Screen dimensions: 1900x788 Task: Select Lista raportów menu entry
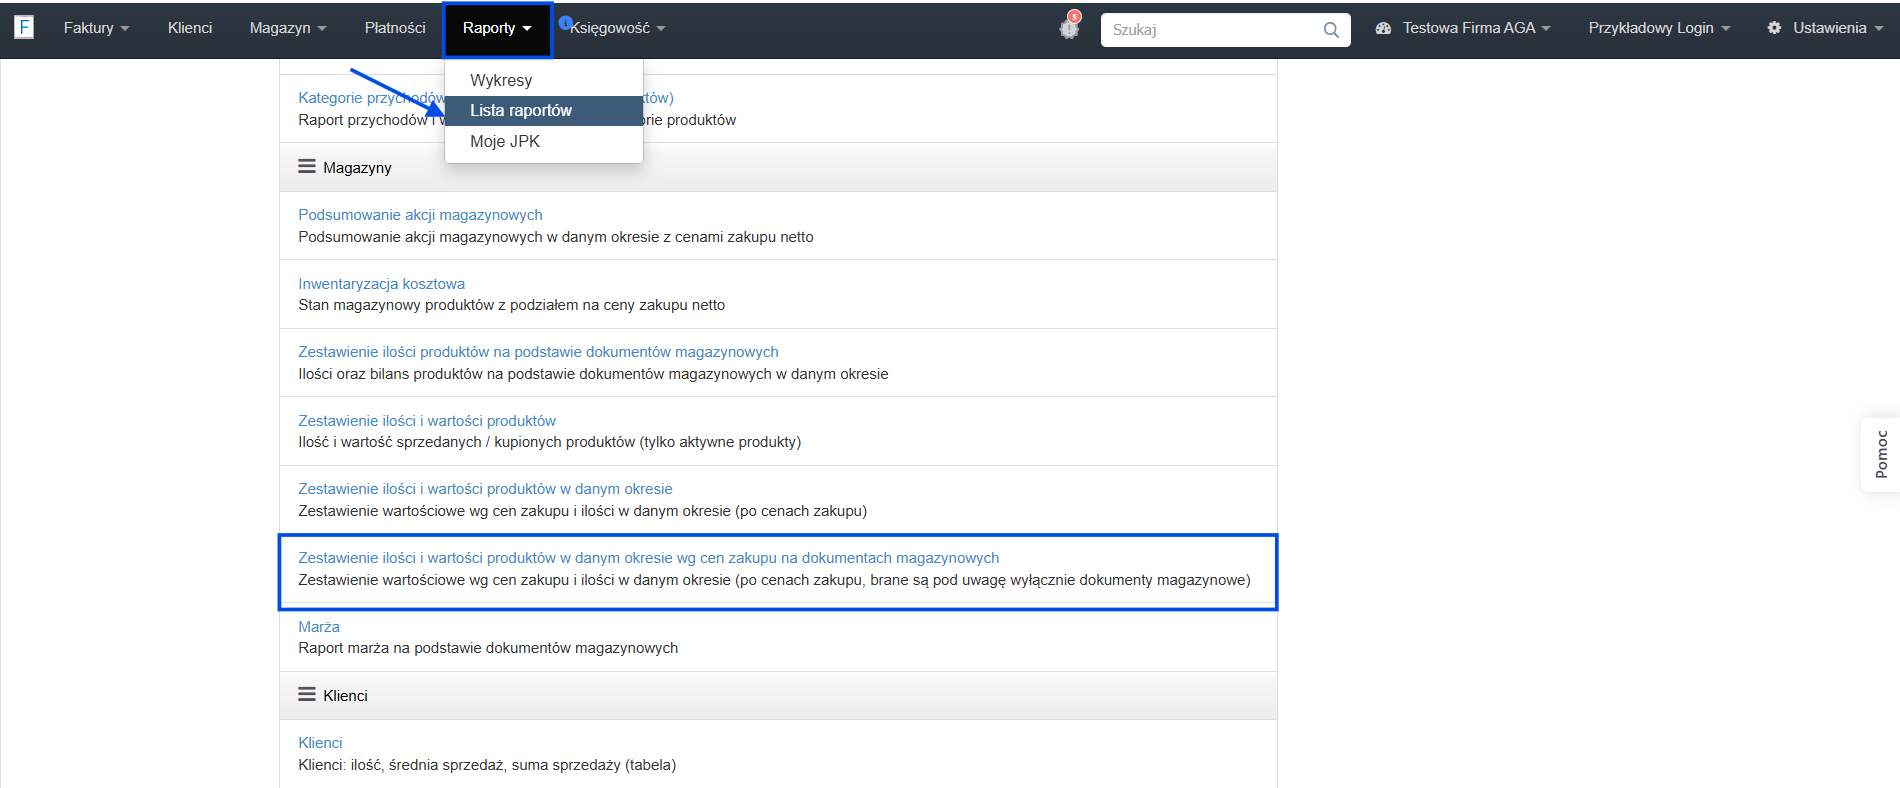tap(544, 110)
